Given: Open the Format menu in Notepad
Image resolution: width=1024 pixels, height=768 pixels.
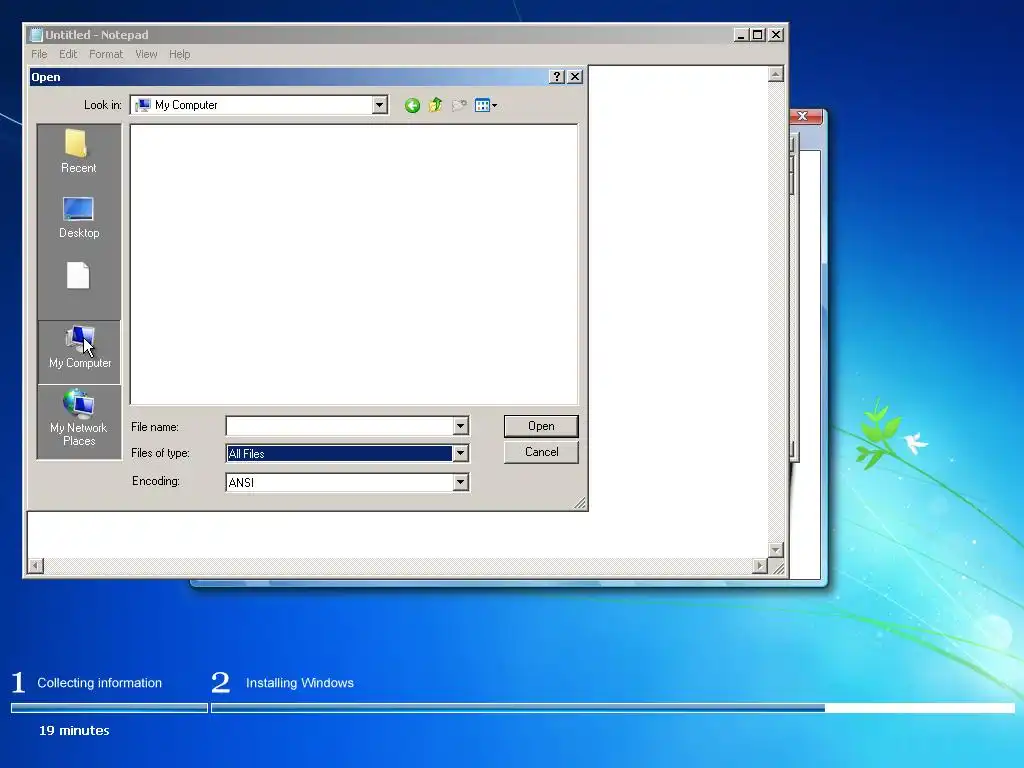Looking at the screenshot, I should pos(106,54).
